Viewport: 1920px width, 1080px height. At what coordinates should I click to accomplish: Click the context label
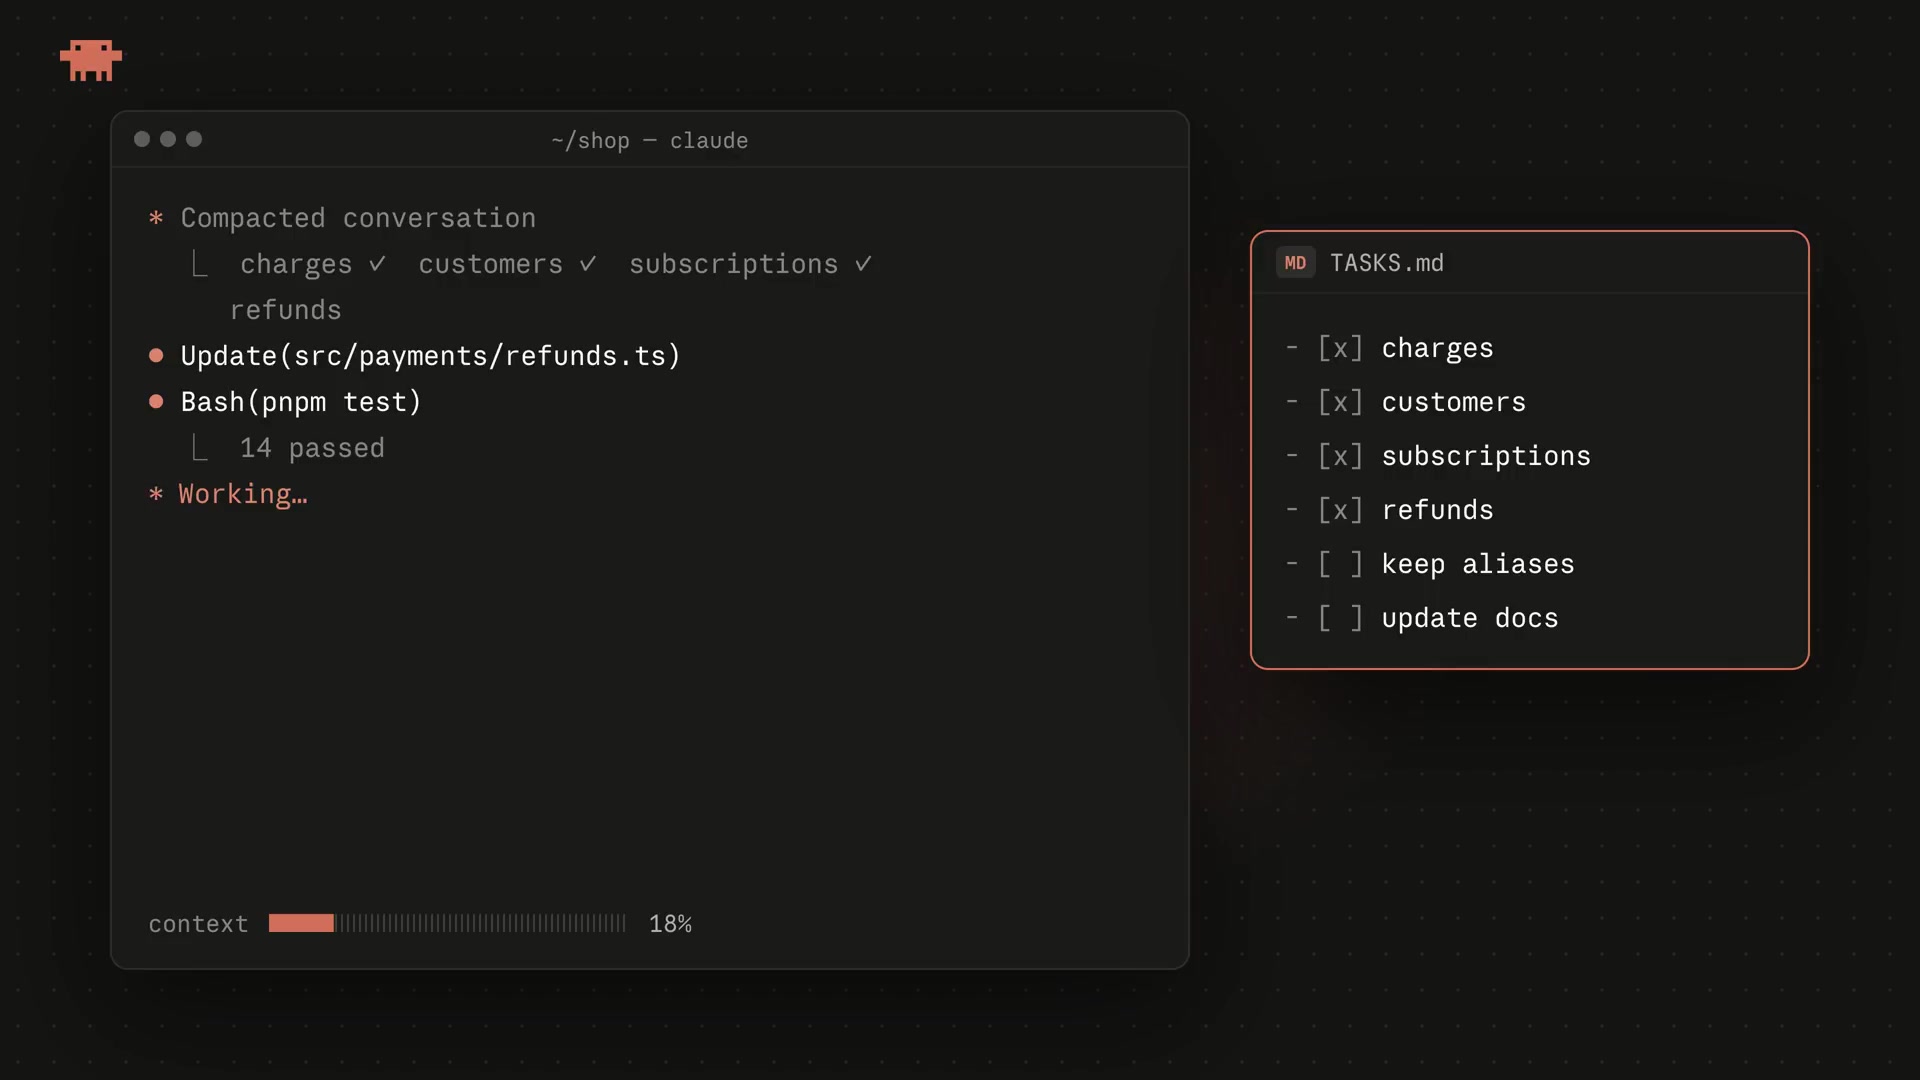click(x=198, y=924)
